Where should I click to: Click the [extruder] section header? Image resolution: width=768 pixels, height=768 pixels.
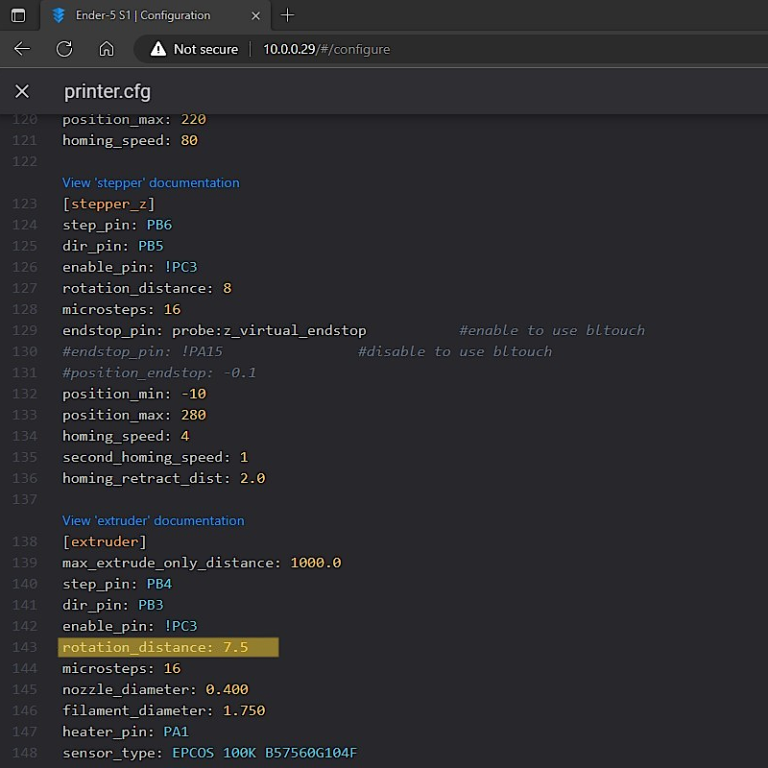(104, 542)
